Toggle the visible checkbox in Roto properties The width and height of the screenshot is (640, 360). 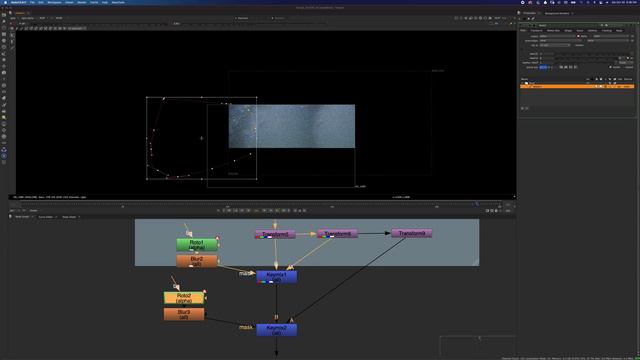611,67
